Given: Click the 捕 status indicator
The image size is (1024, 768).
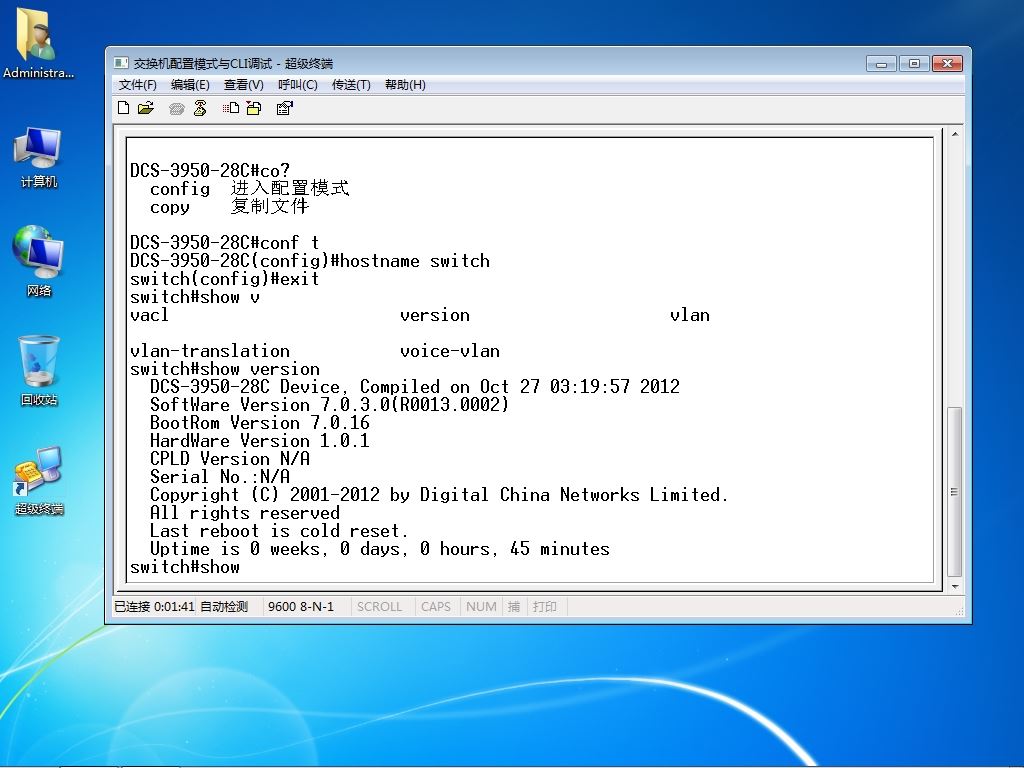Looking at the screenshot, I should point(514,607).
